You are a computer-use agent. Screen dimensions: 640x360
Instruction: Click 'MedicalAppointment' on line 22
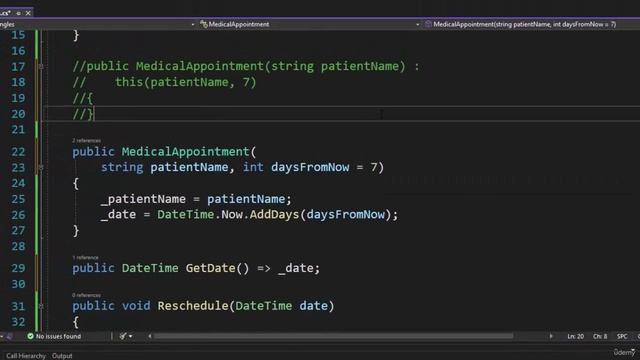186,152
